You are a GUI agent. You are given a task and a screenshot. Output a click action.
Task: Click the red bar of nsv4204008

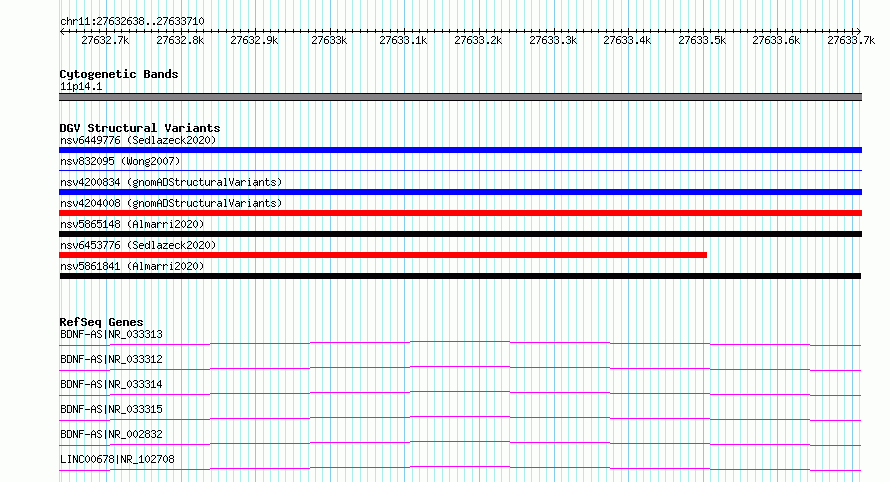[460, 213]
